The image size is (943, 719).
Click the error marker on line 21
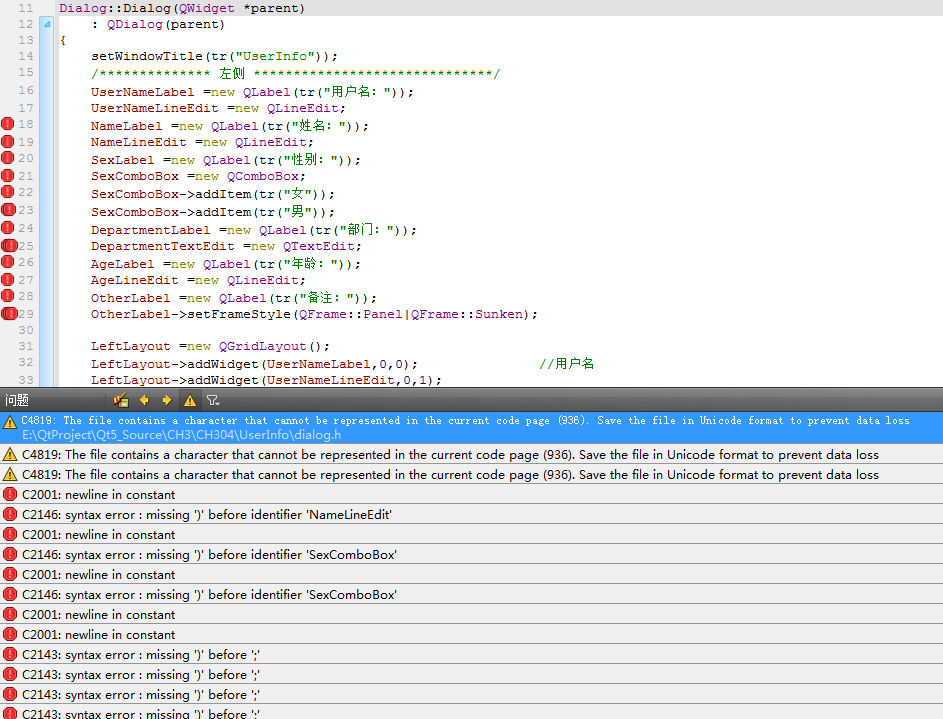click(8, 176)
